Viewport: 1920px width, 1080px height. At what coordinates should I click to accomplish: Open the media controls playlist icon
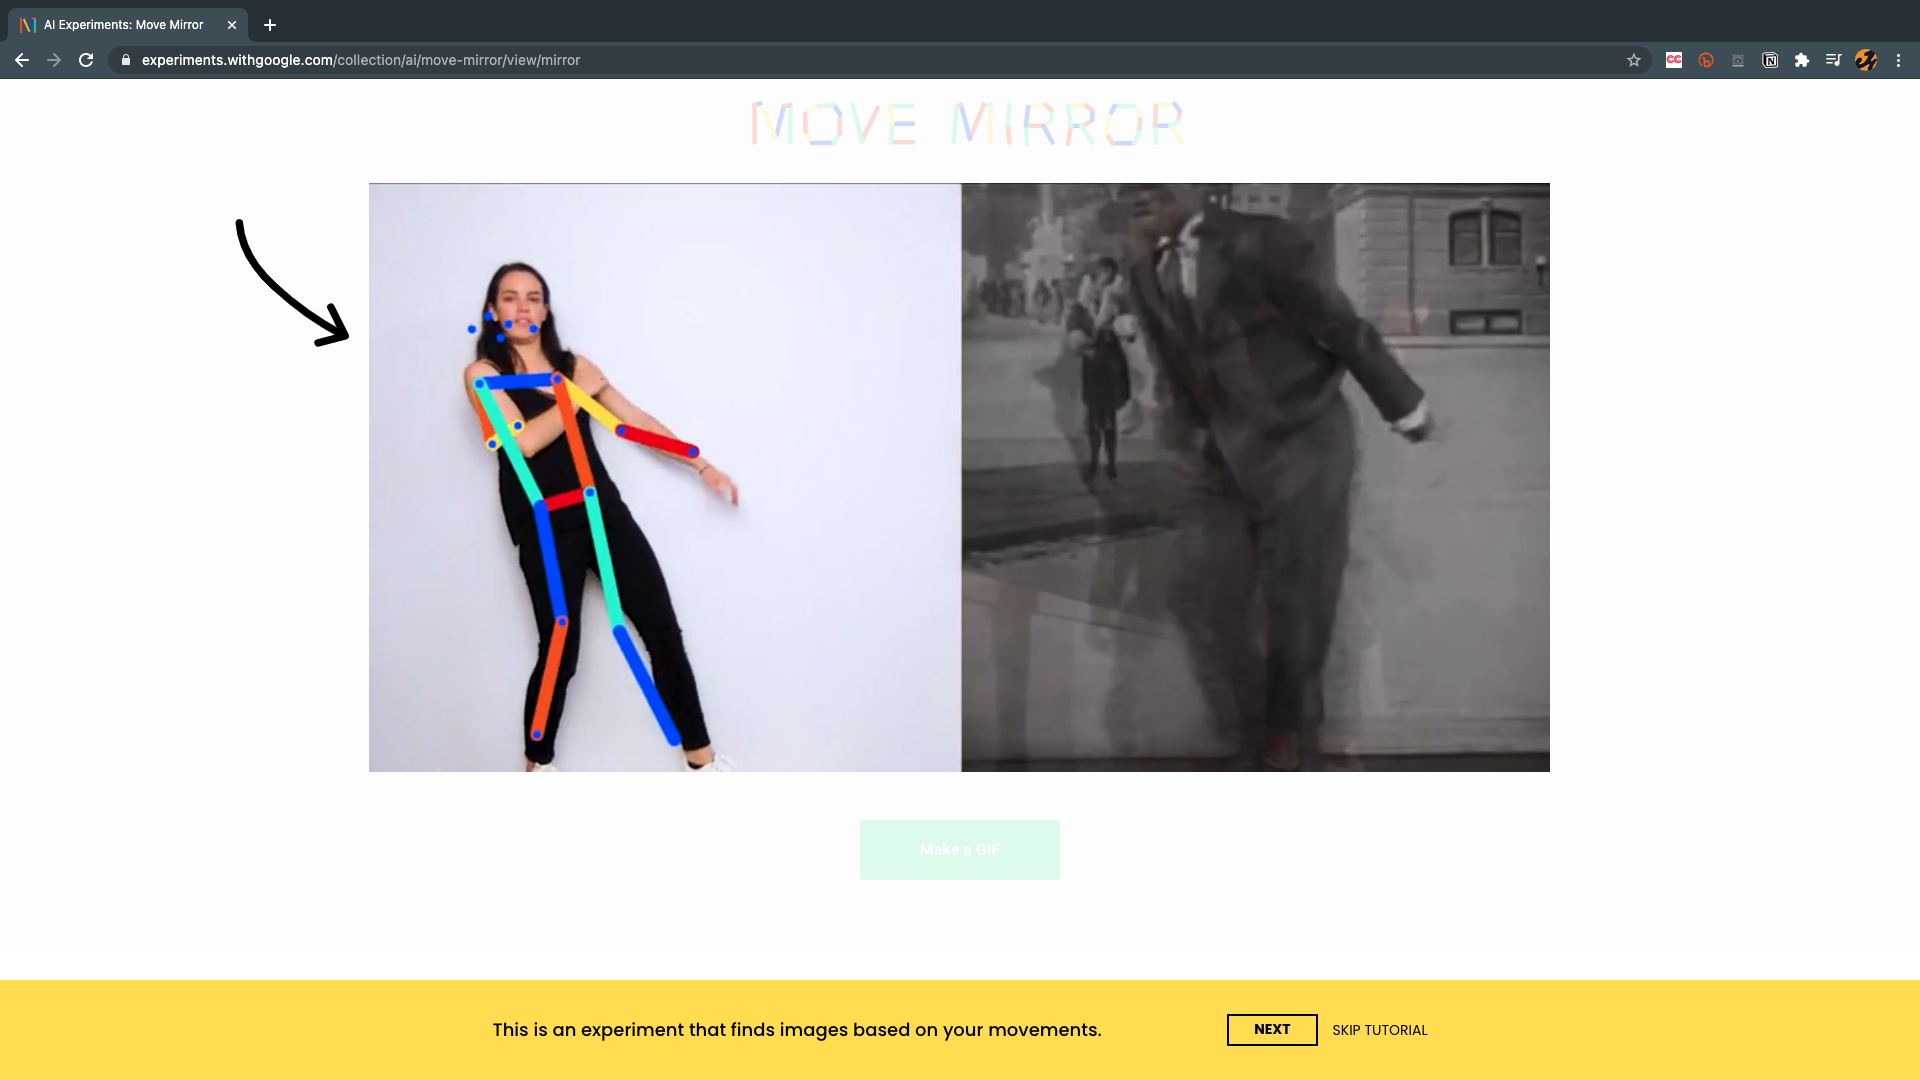(1833, 60)
